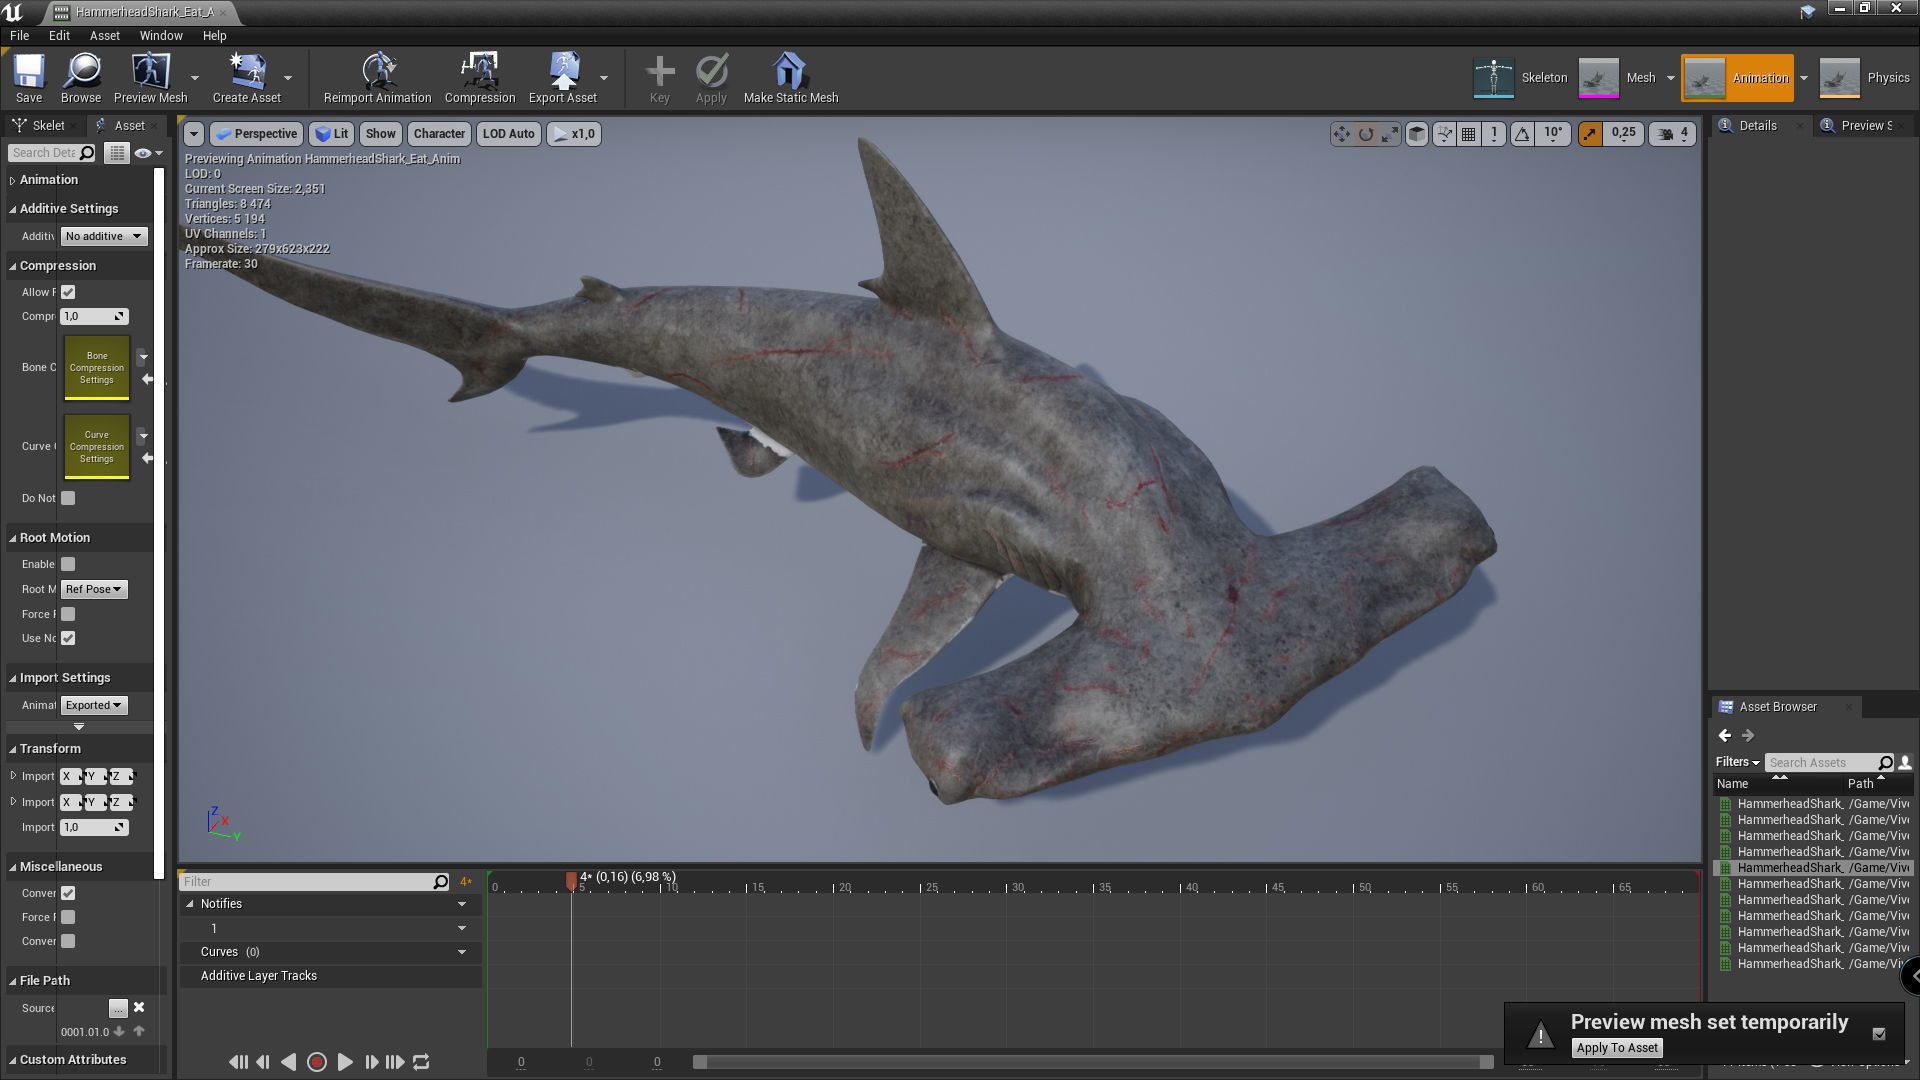The width and height of the screenshot is (1920, 1080).
Task: Open the Character menu button
Action: point(439,134)
